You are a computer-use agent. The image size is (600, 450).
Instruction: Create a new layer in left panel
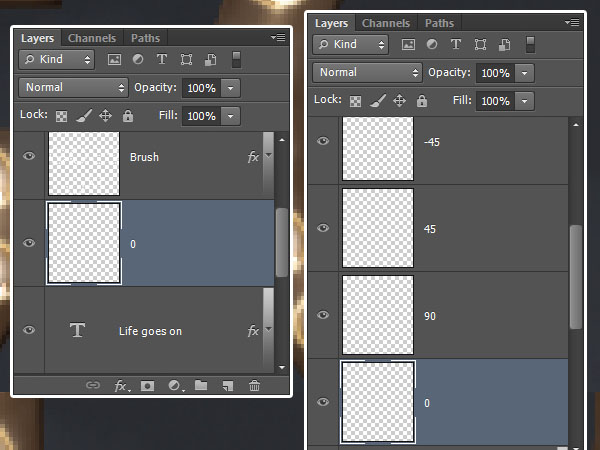(227, 385)
